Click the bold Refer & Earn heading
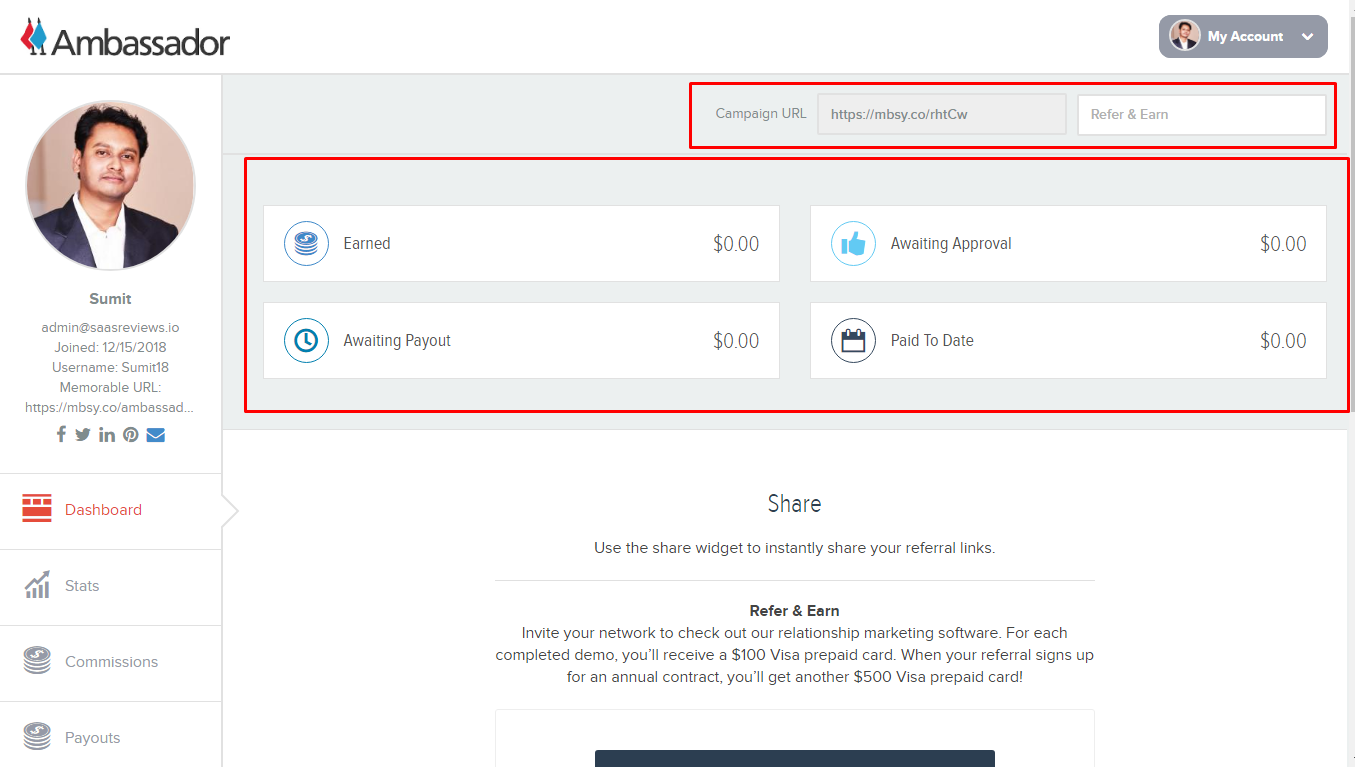The width and height of the screenshot is (1355, 767). point(794,611)
